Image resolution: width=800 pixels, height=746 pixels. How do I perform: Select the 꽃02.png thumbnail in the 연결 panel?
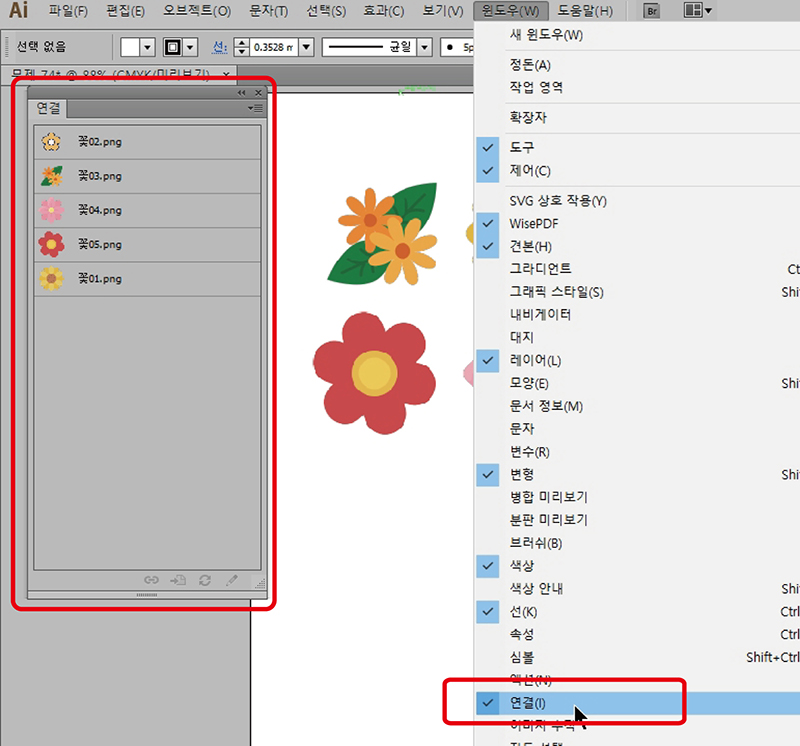click(x=51, y=142)
